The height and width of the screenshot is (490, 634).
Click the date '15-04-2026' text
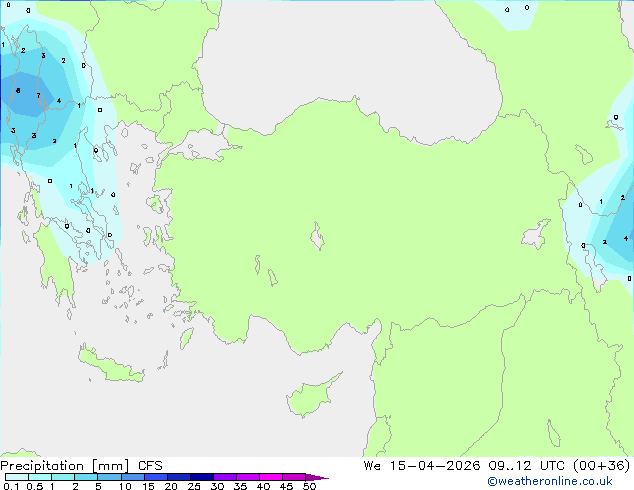tap(435, 466)
